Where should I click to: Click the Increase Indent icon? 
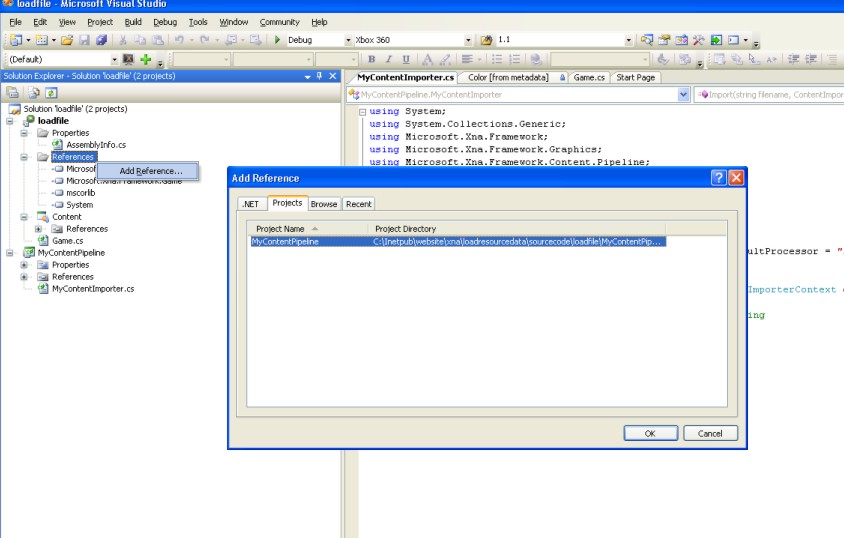[811, 59]
